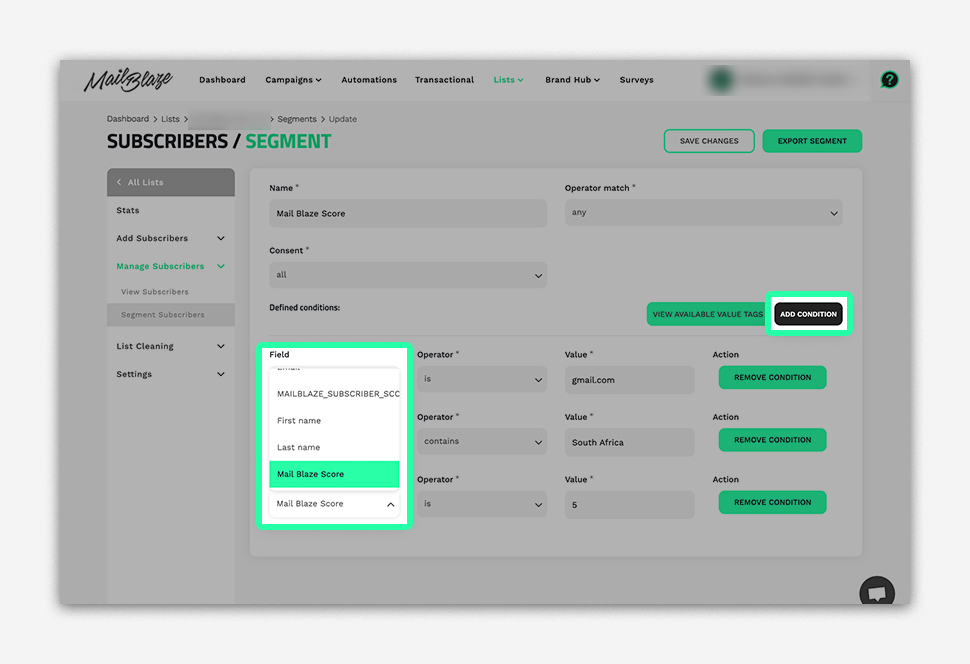The width and height of the screenshot is (970, 664).
Task: Click Lists in the breadcrumb
Action: [x=170, y=119]
